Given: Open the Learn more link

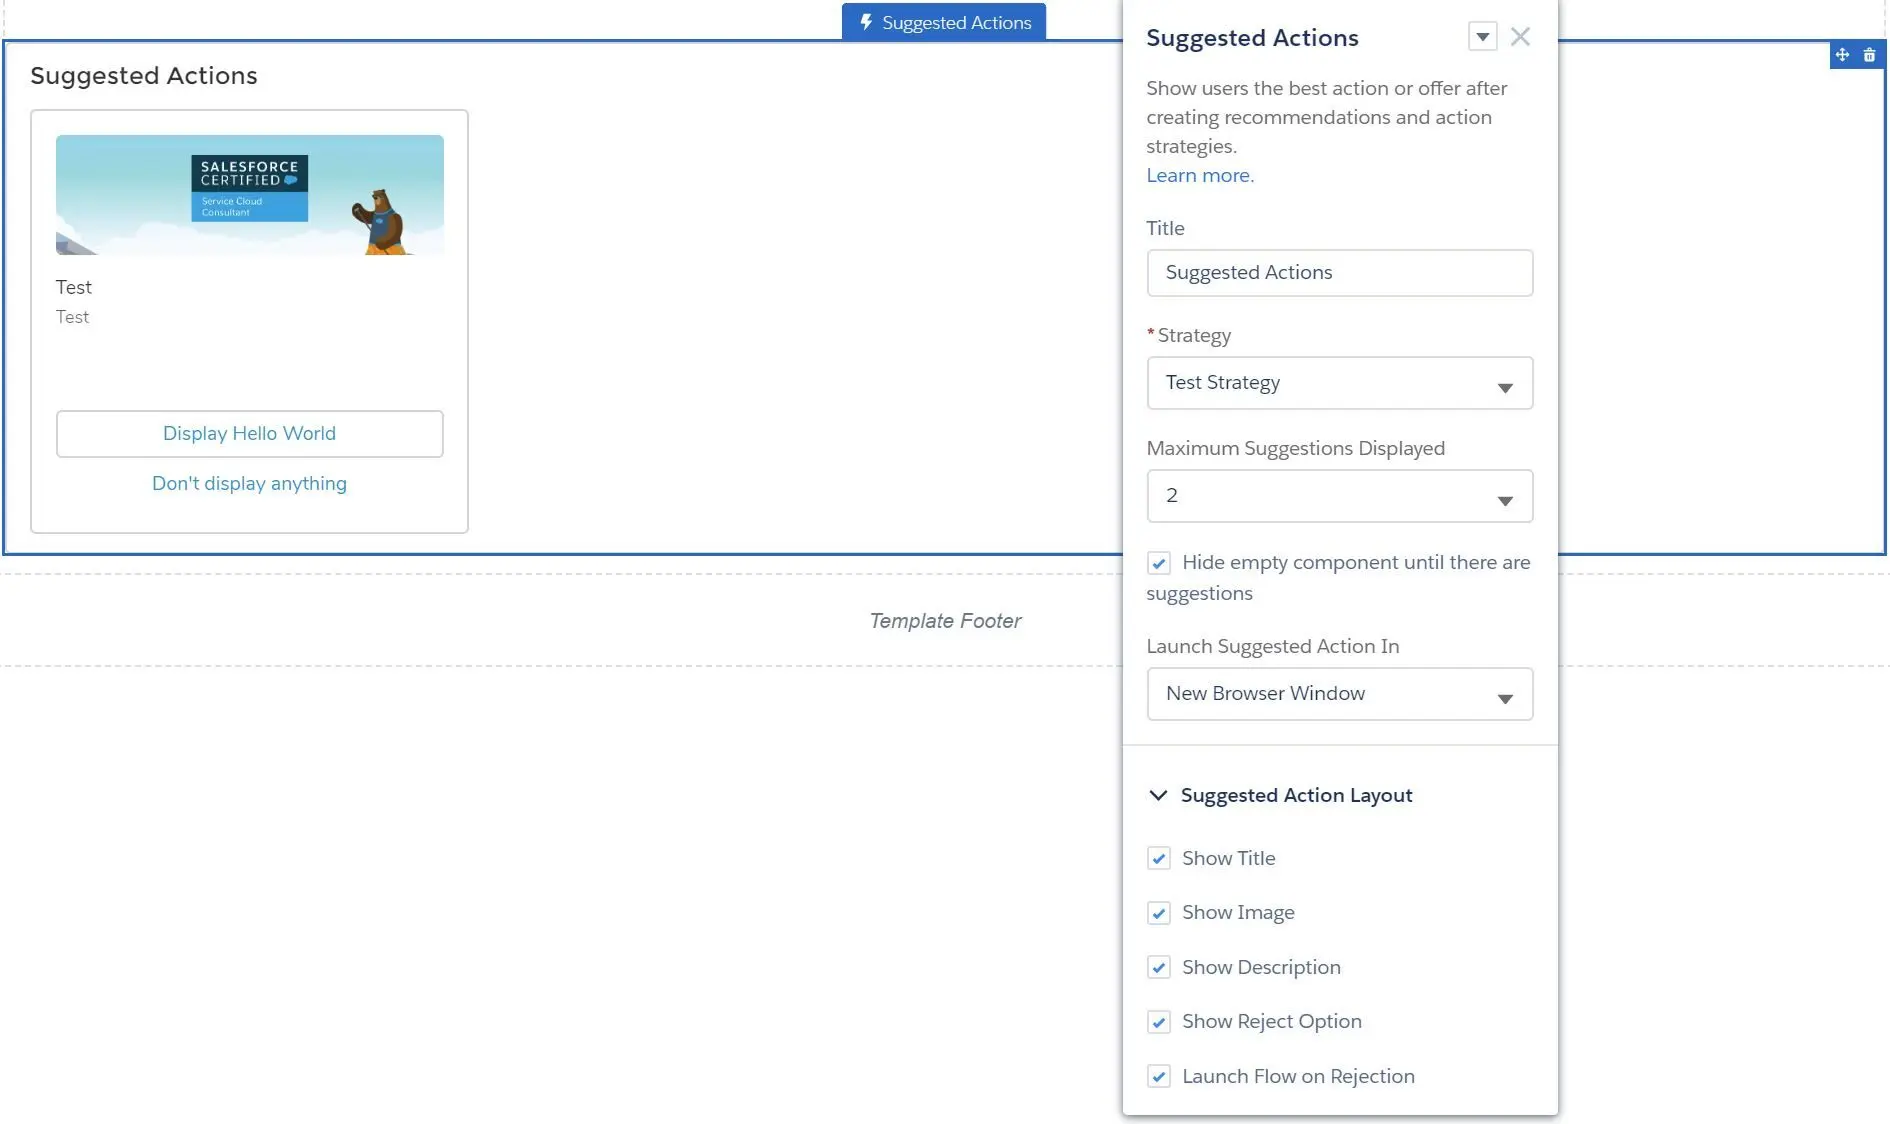Looking at the screenshot, I should (1200, 175).
